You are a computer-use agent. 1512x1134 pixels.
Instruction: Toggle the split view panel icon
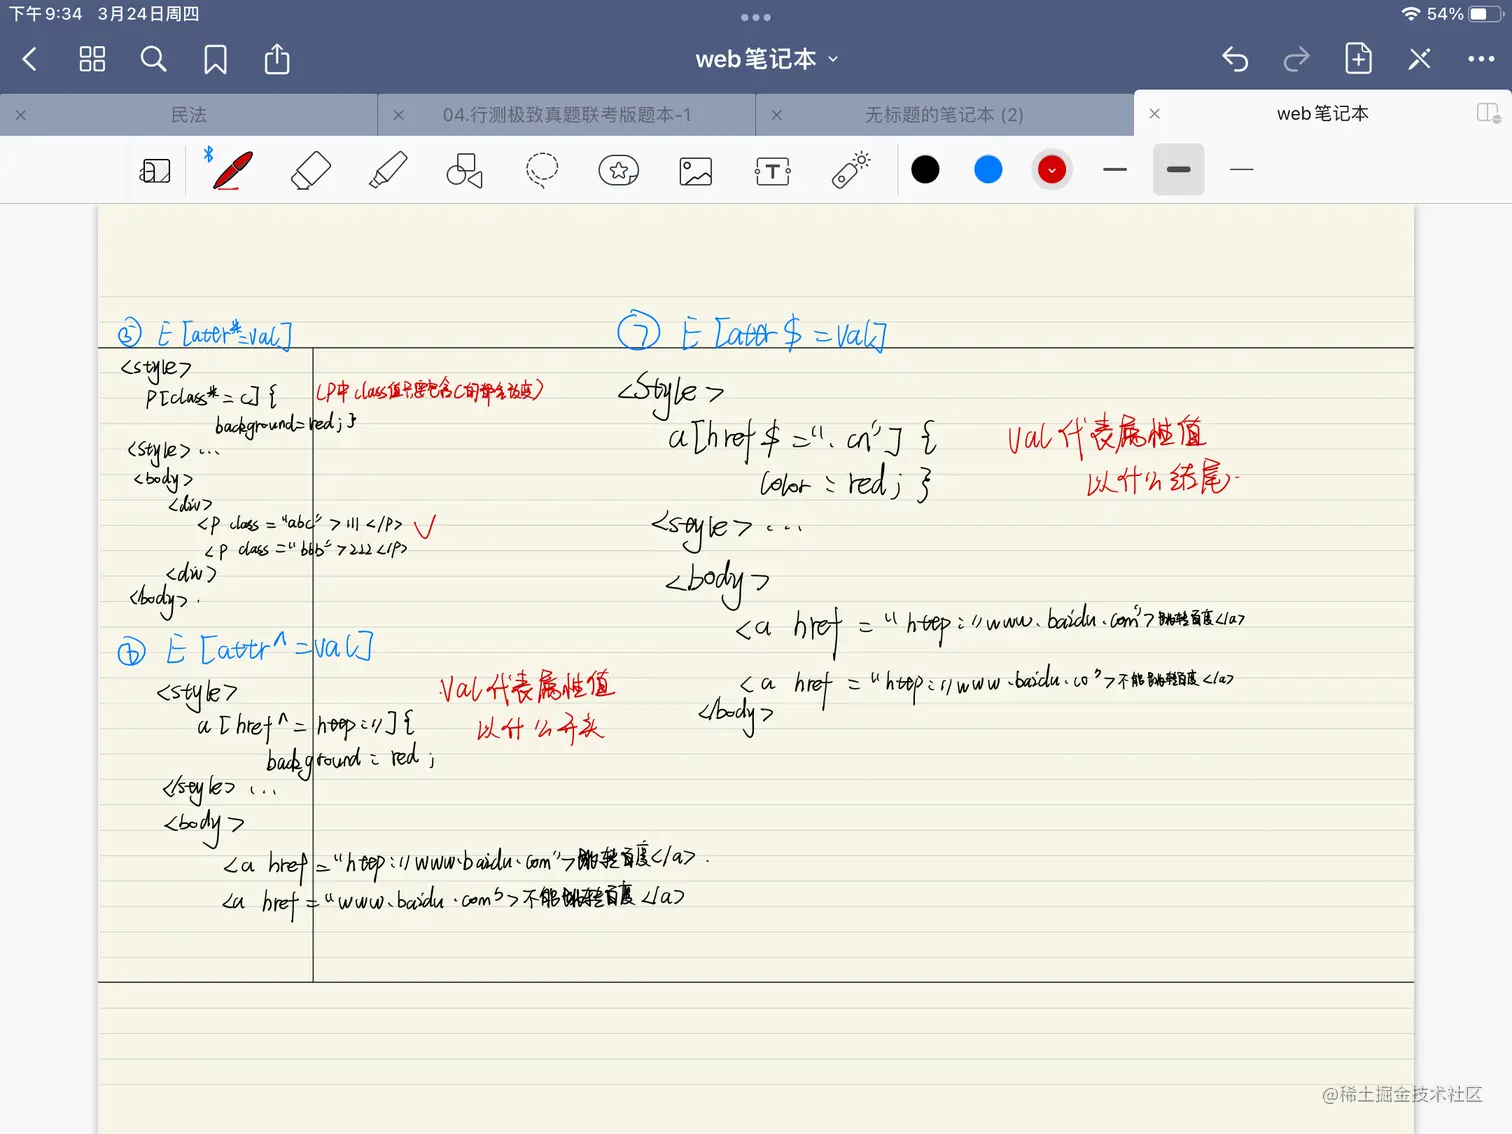pyautogui.click(x=1488, y=113)
